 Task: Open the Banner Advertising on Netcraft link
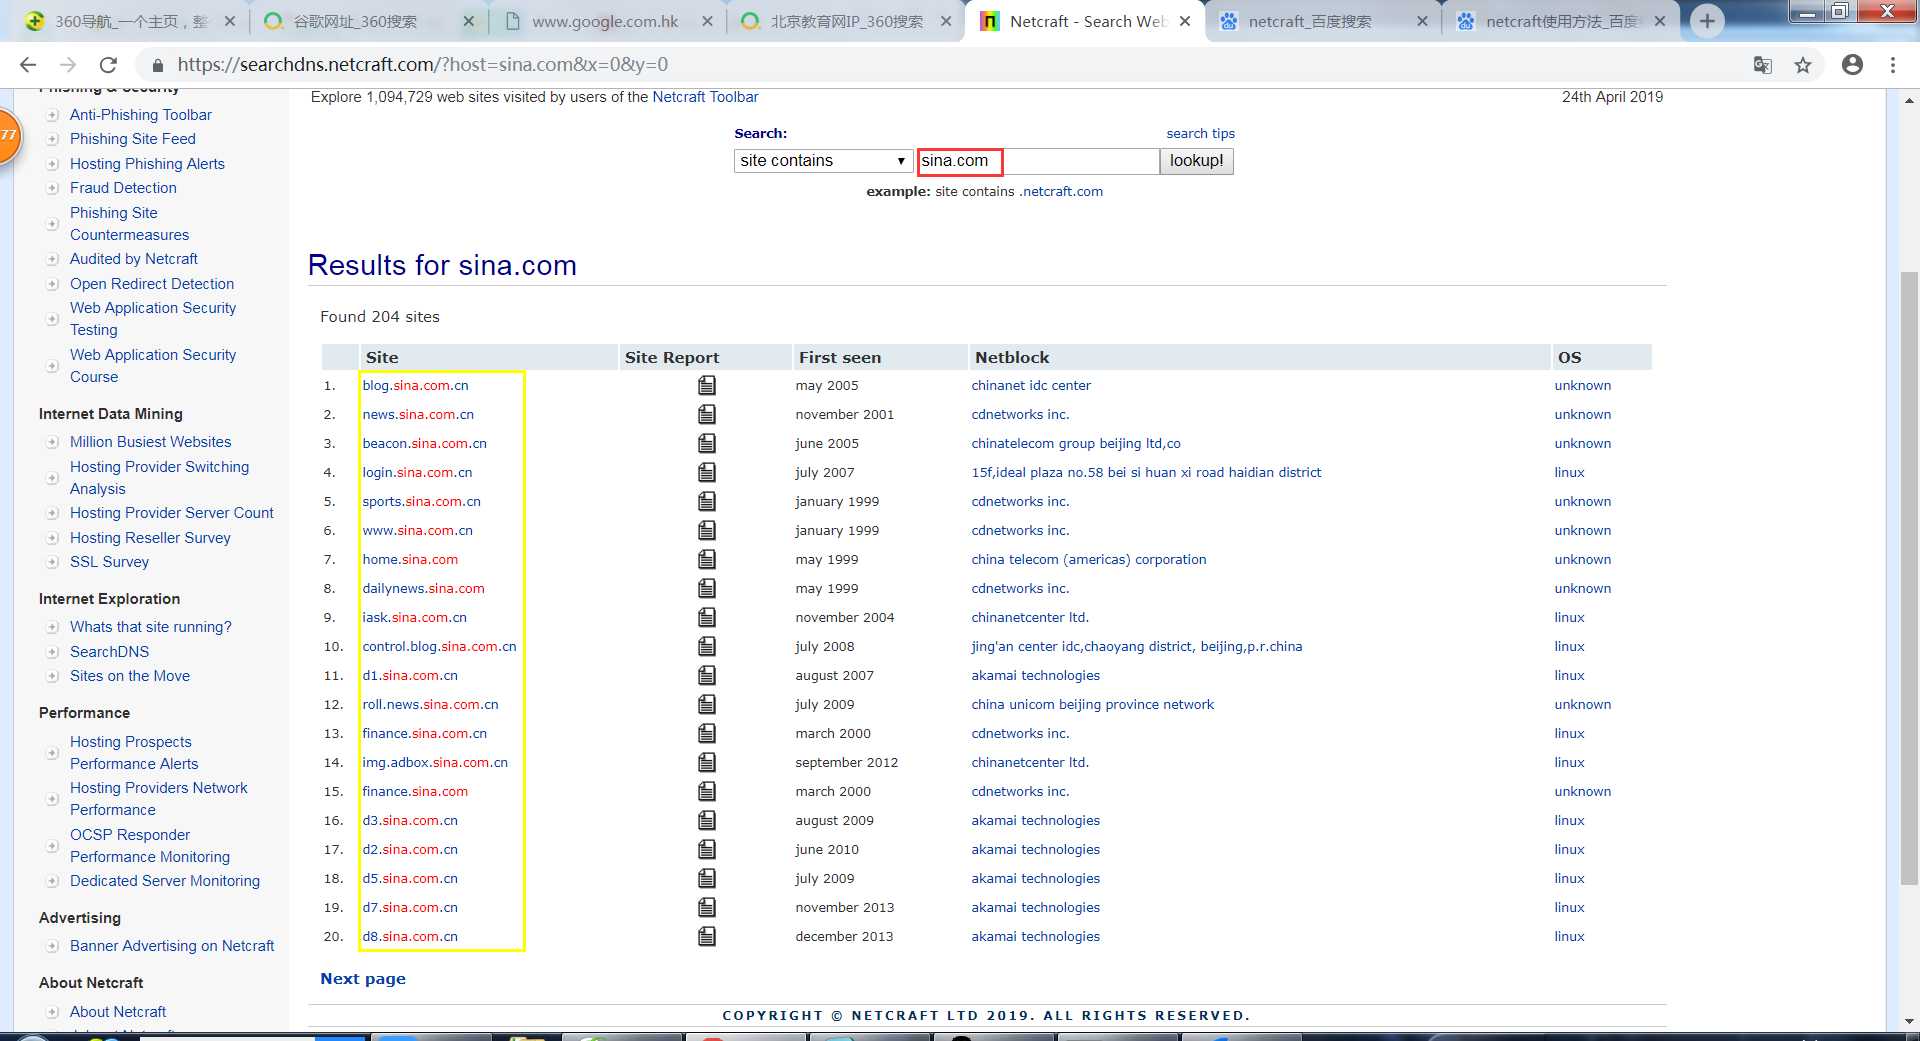[x=172, y=946]
